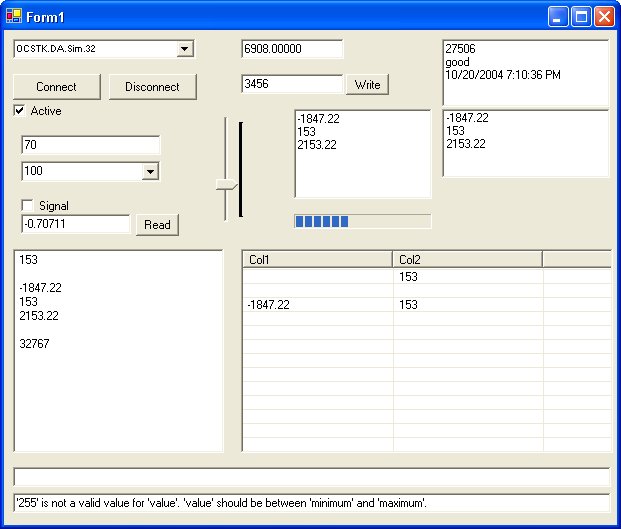Click 27506 in the top-right text box
The height and width of the screenshot is (529, 621).
point(460,49)
